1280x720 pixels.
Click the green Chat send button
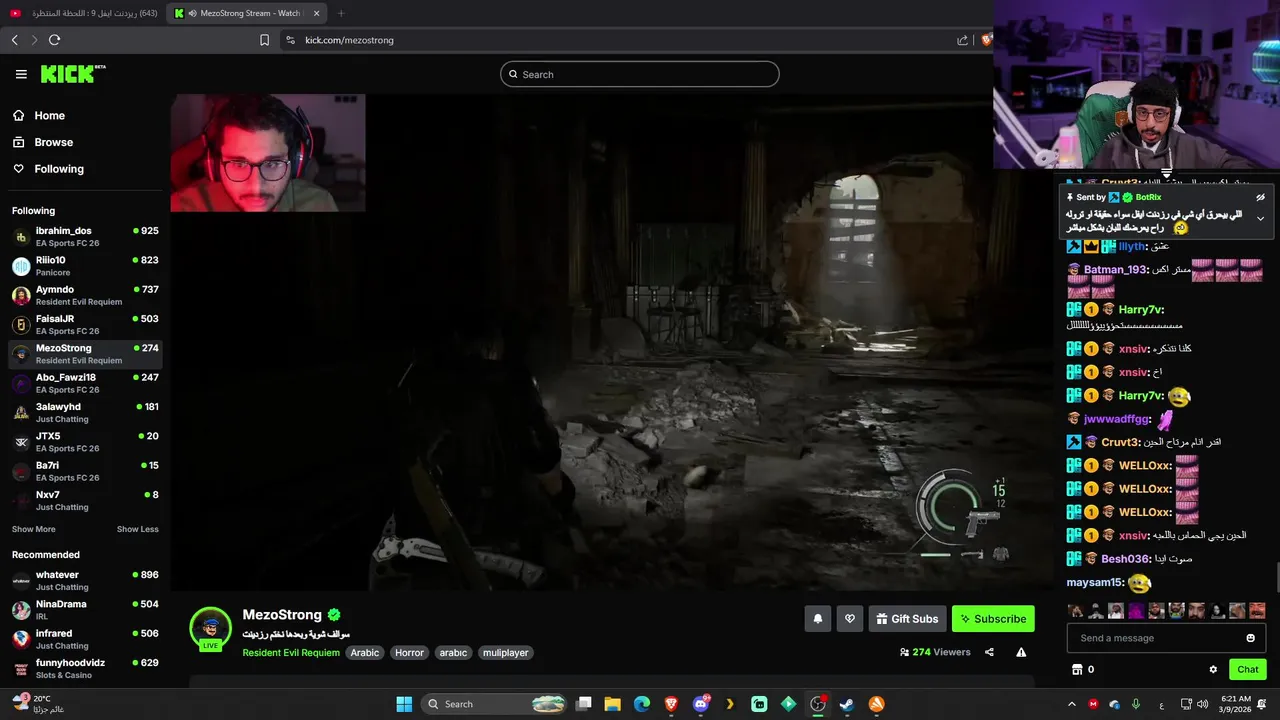click(x=1248, y=669)
